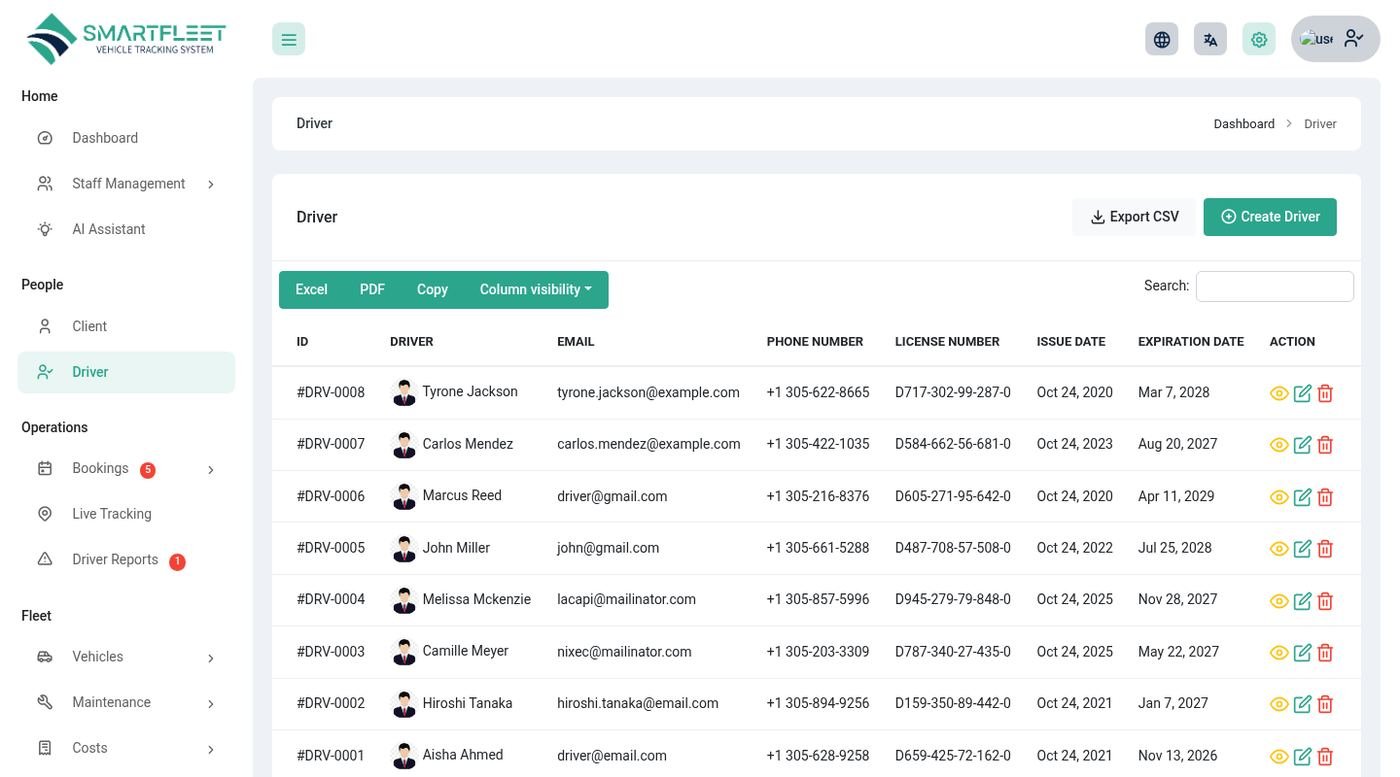Open AI Assistant in the sidebar
Viewport: 1400px width, 777px height.
click(x=126, y=229)
